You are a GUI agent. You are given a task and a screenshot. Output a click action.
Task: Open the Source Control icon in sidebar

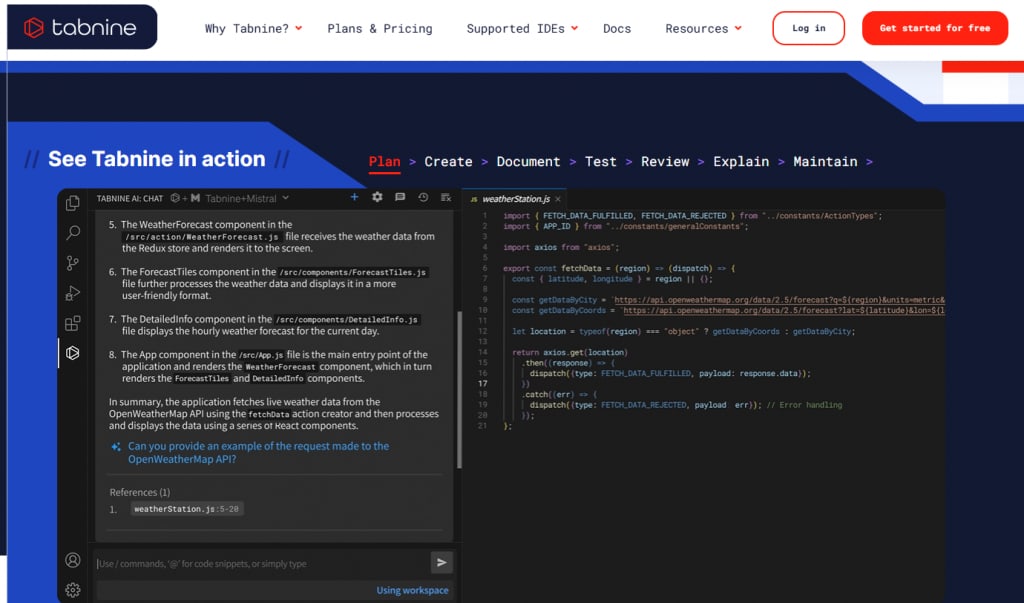click(72, 263)
